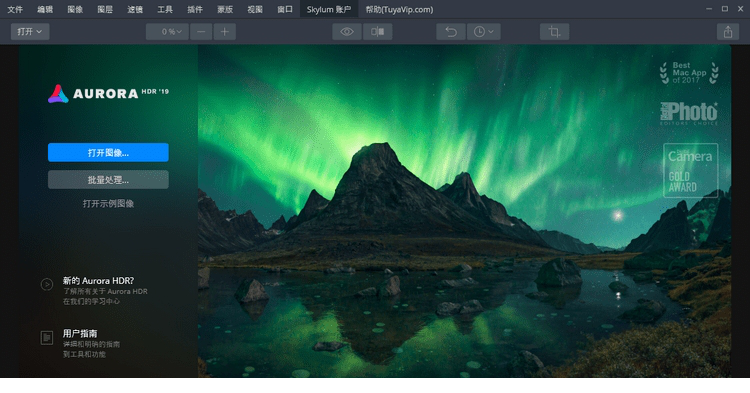
Task: Open the 视图 menu
Action: (255, 9)
